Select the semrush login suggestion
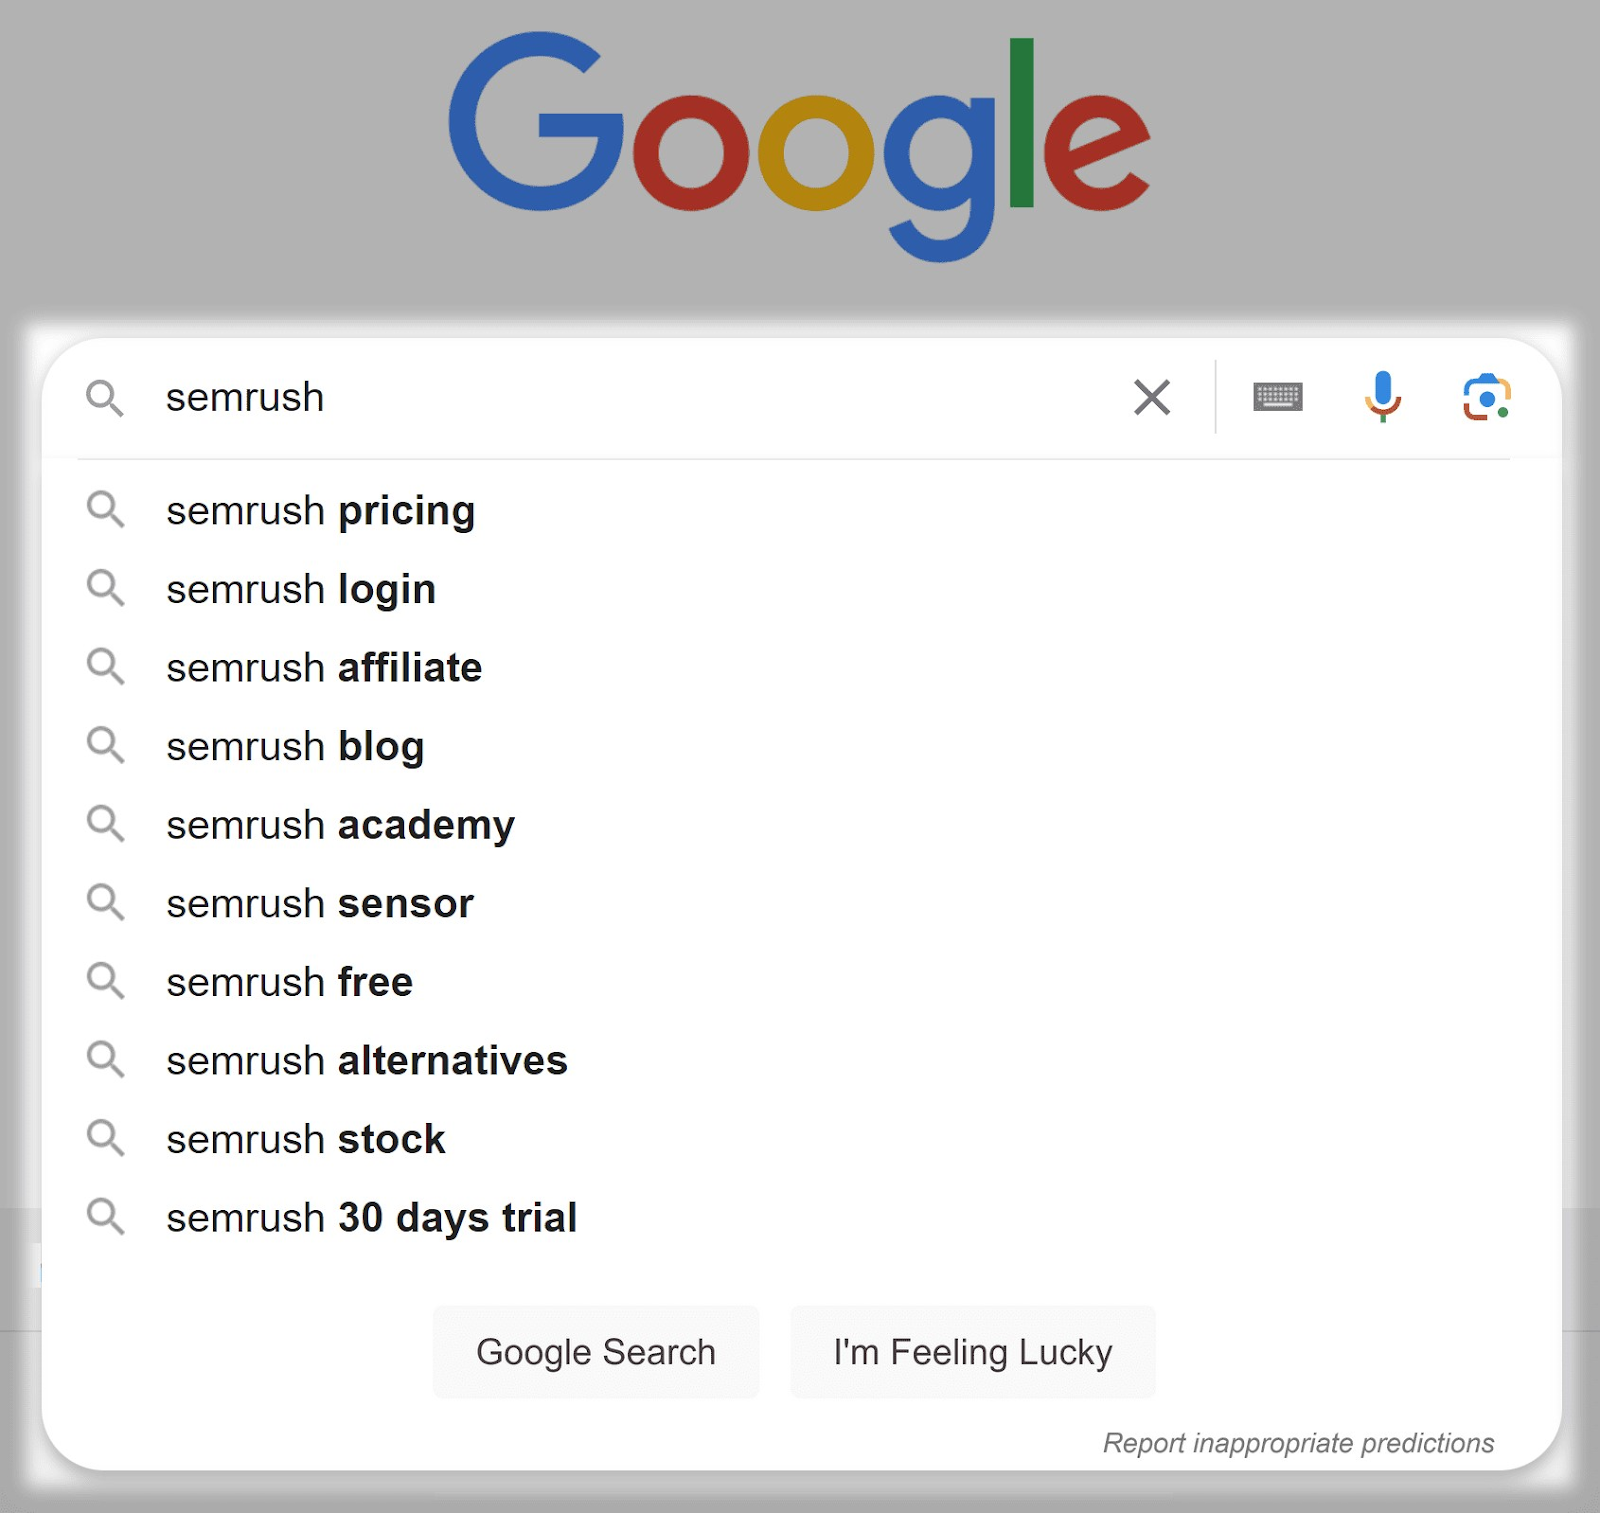This screenshot has width=1600, height=1513. [x=300, y=589]
